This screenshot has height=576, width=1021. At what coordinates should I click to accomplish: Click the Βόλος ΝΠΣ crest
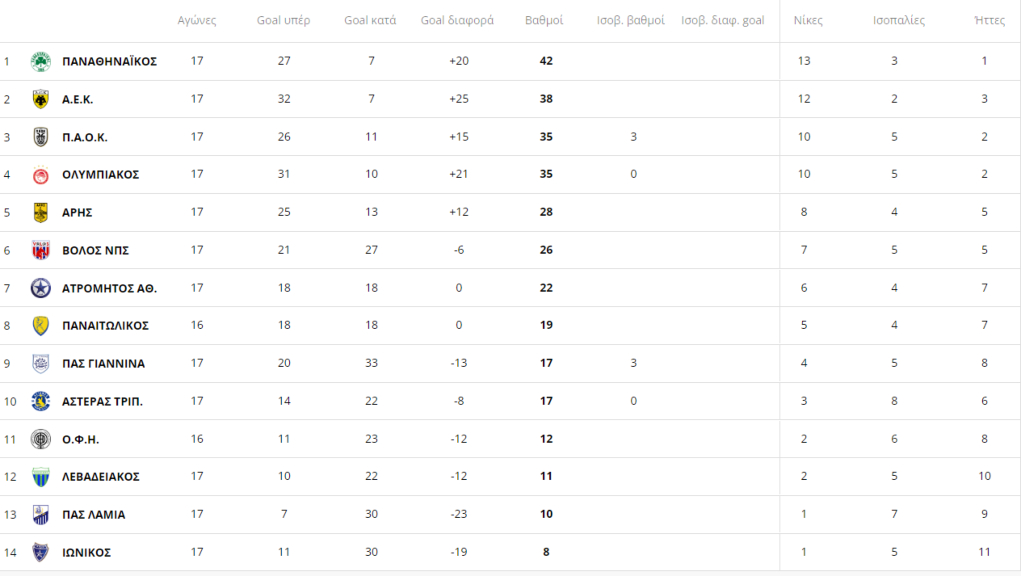(40, 251)
